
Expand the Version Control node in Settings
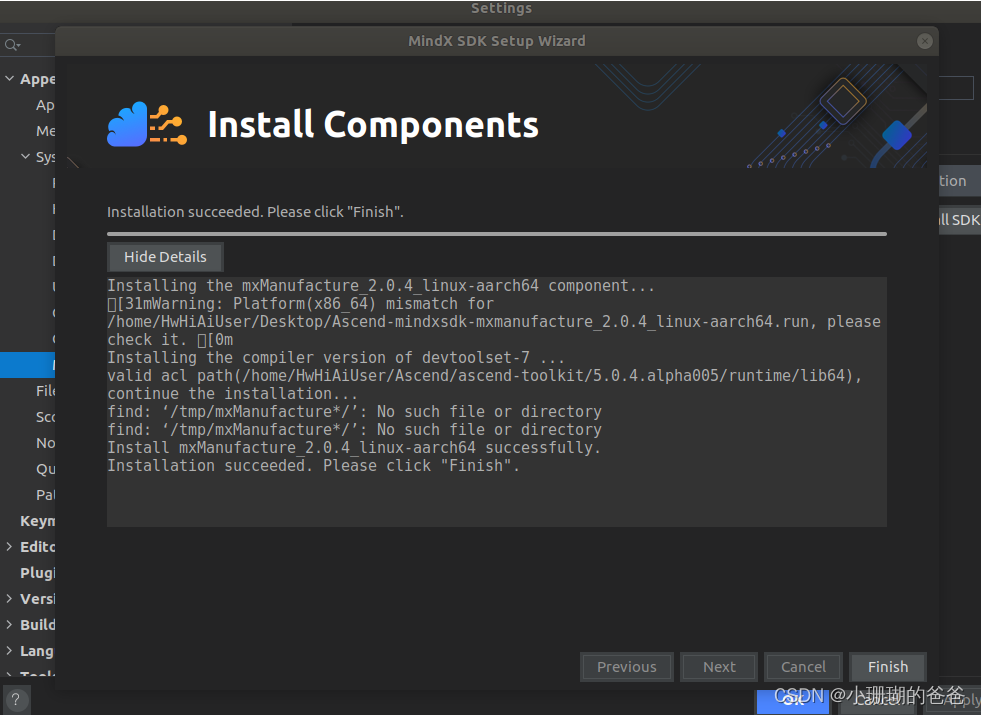tap(9, 599)
